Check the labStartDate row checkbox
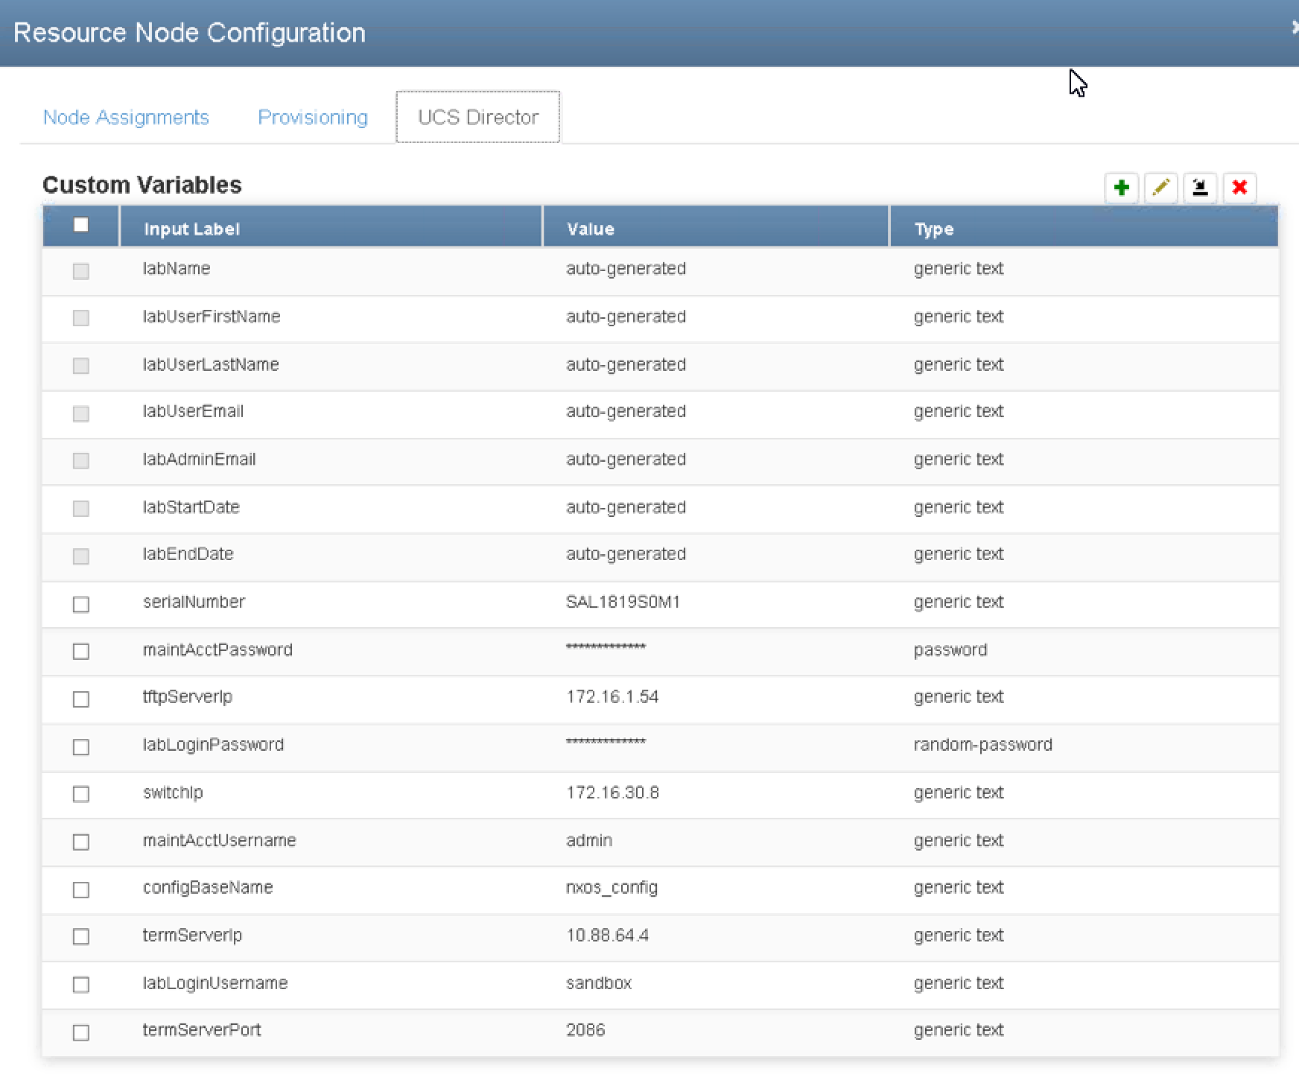 tap(81, 509)
